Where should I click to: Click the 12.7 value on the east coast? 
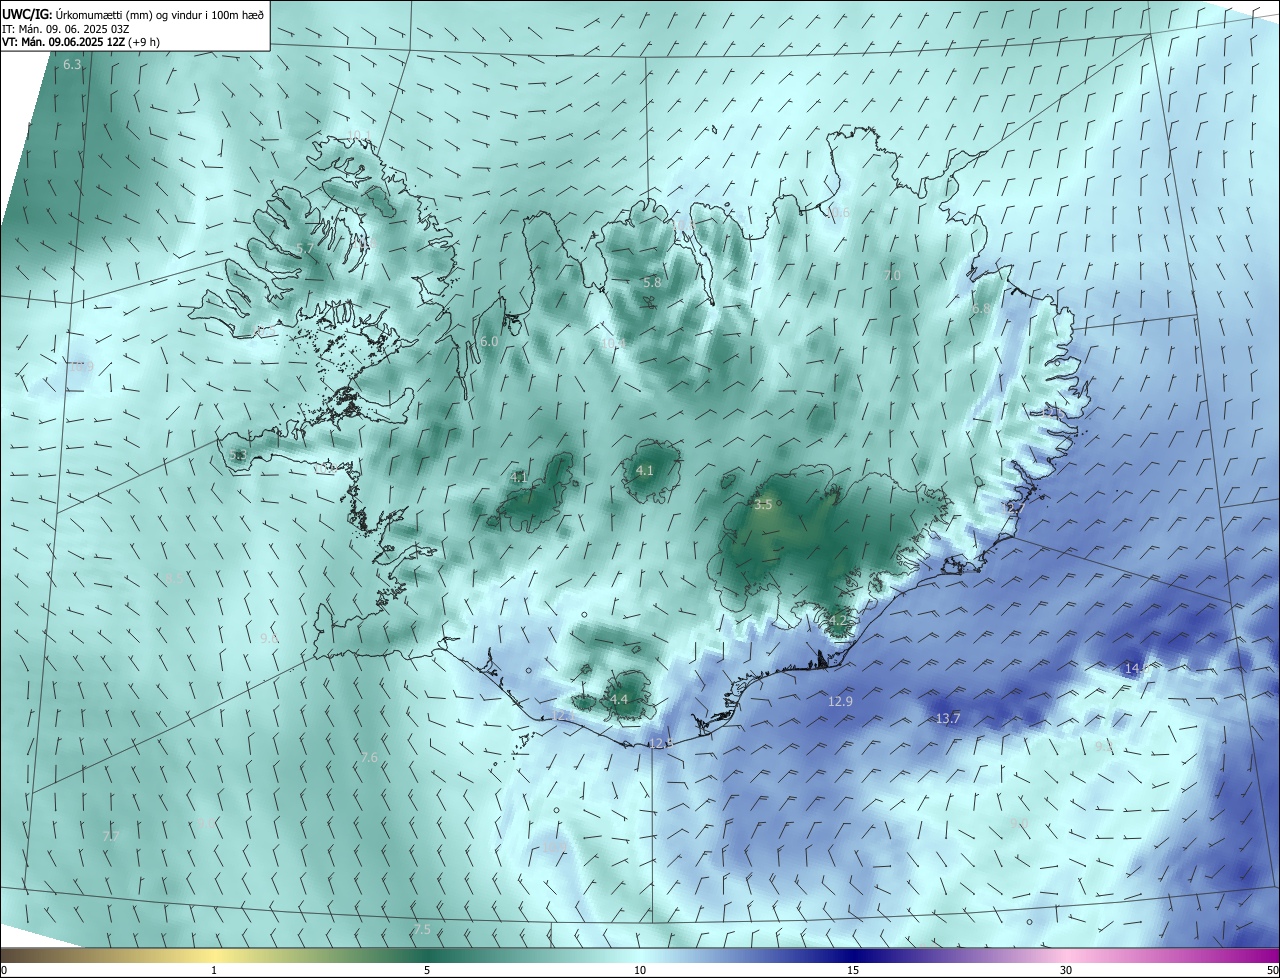pos(1015,509)
